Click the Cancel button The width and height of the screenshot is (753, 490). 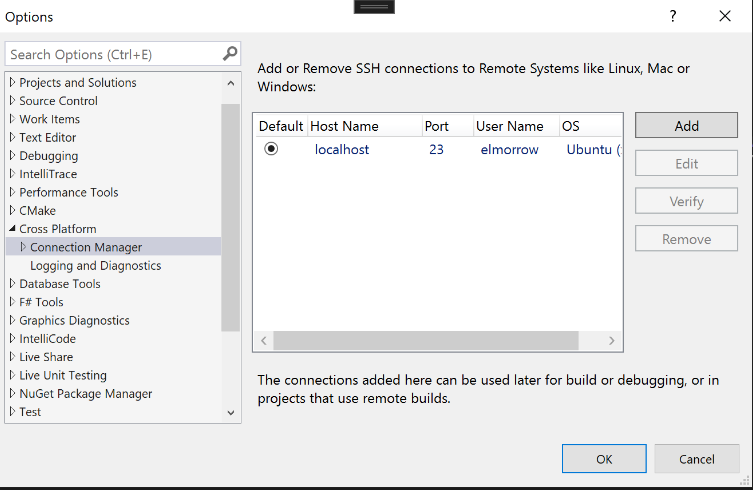click(x=696, y=459)
